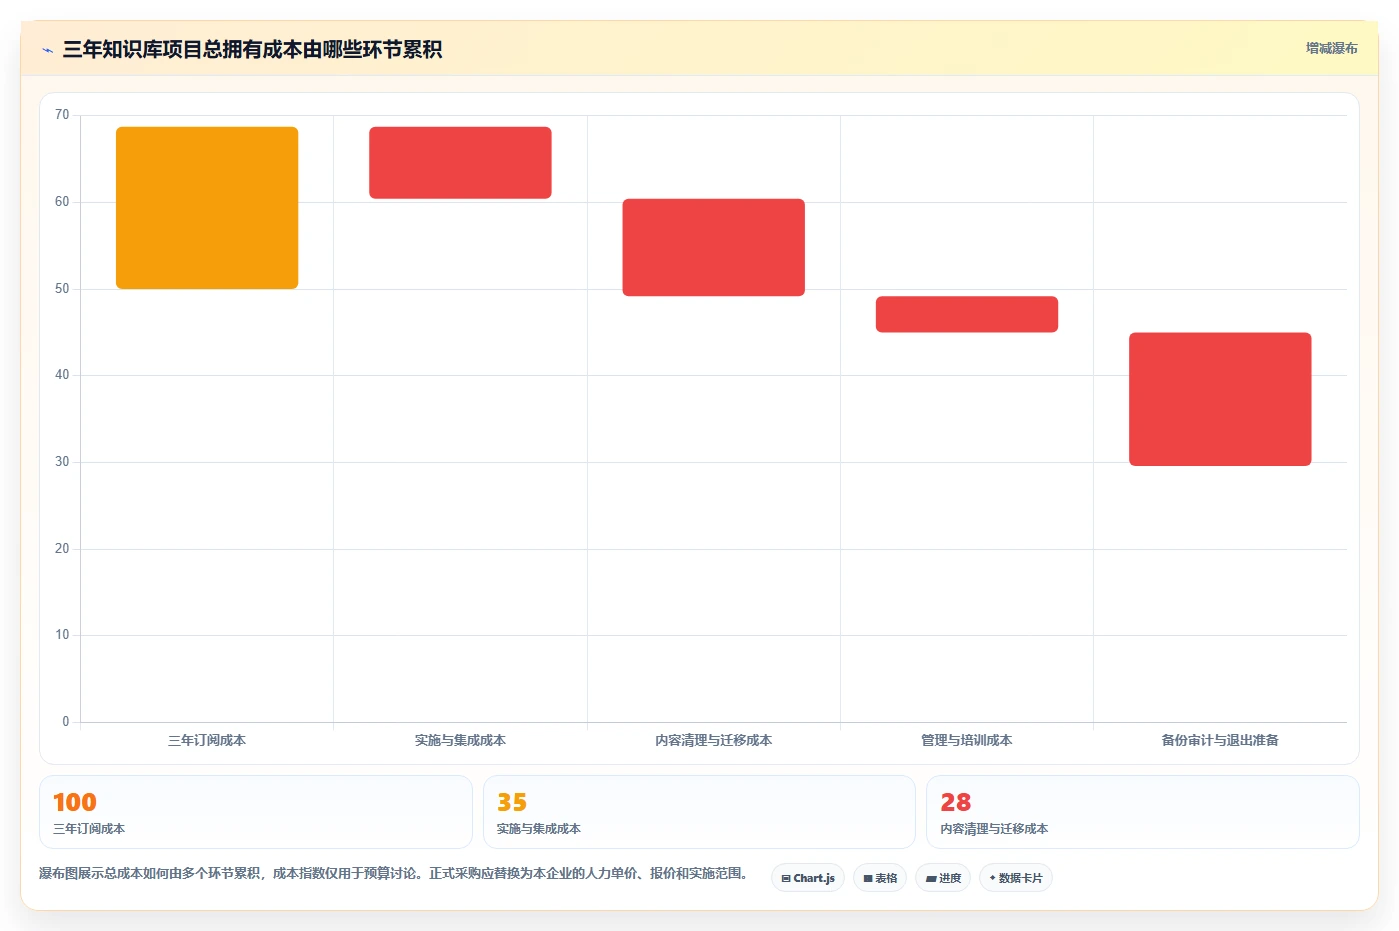Click the 进度 tag chip
1399x931 pixels.
point(943,878)
